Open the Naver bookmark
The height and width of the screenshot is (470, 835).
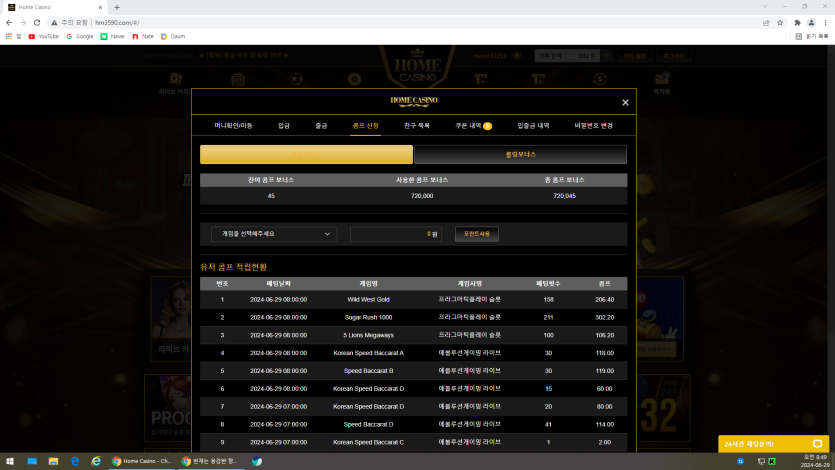point(113,36)
